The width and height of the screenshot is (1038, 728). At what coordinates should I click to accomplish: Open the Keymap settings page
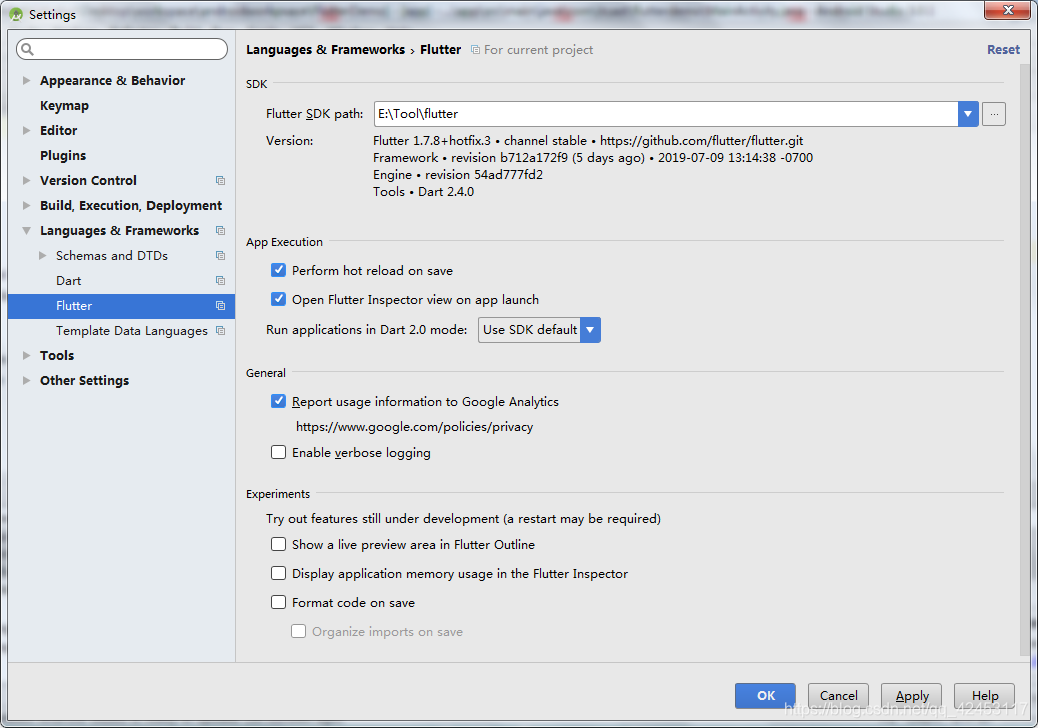point(64,106)
